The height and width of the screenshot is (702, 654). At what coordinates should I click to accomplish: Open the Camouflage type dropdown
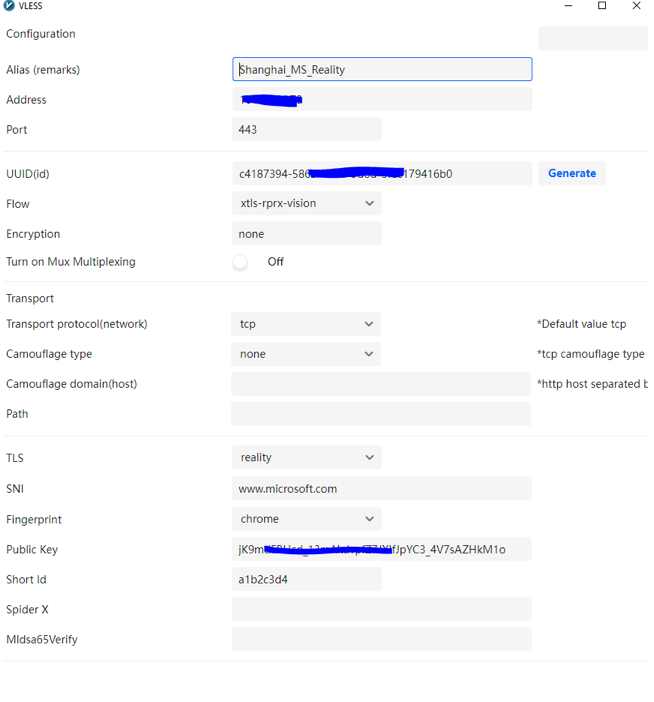[306, 354]
